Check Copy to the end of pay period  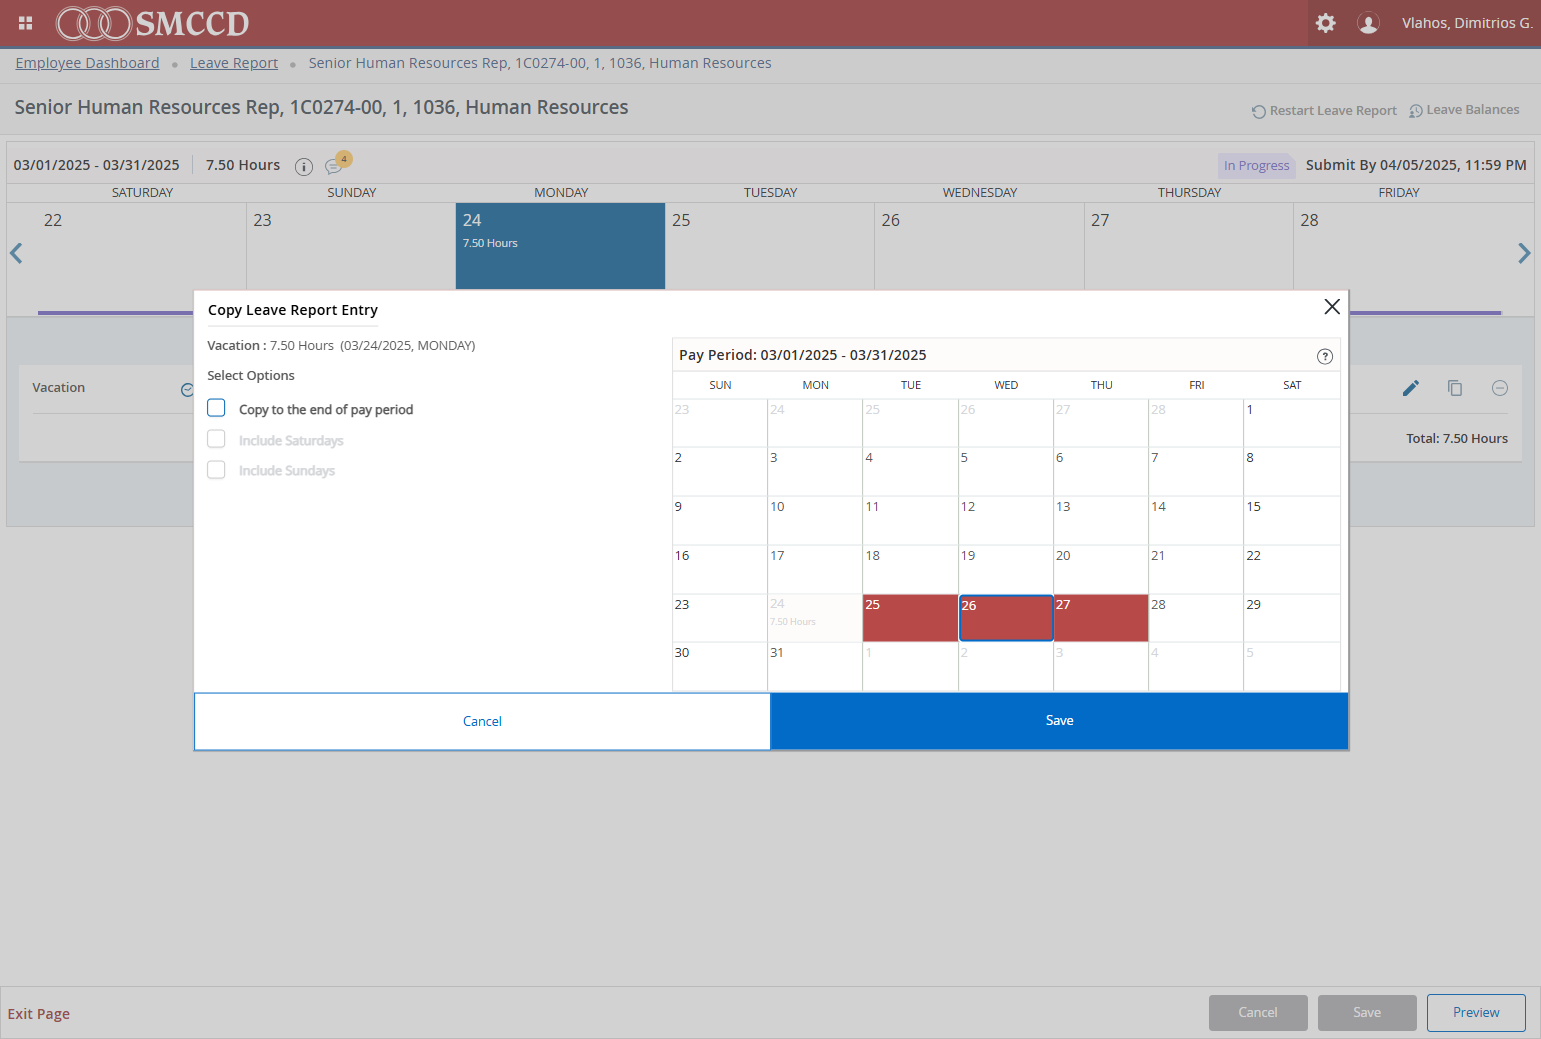click(216, 408)
